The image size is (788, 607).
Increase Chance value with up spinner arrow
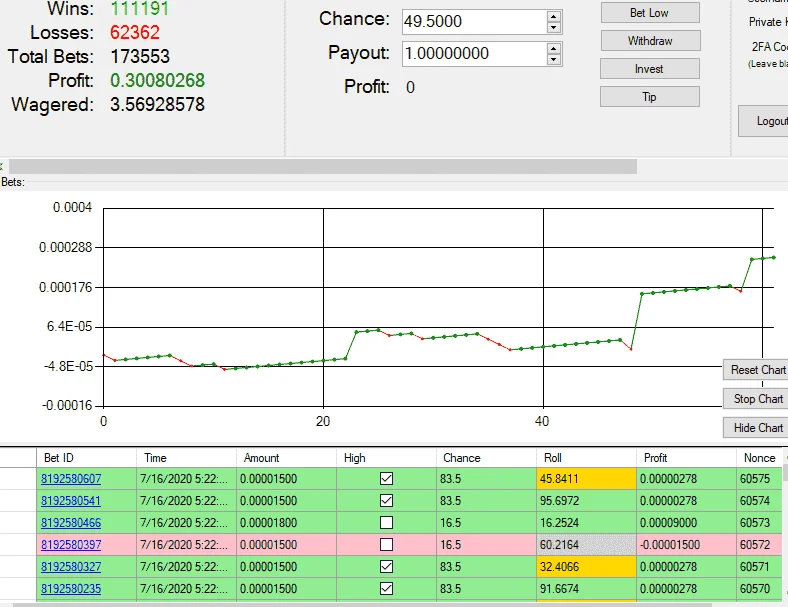[x=553, y=16]
